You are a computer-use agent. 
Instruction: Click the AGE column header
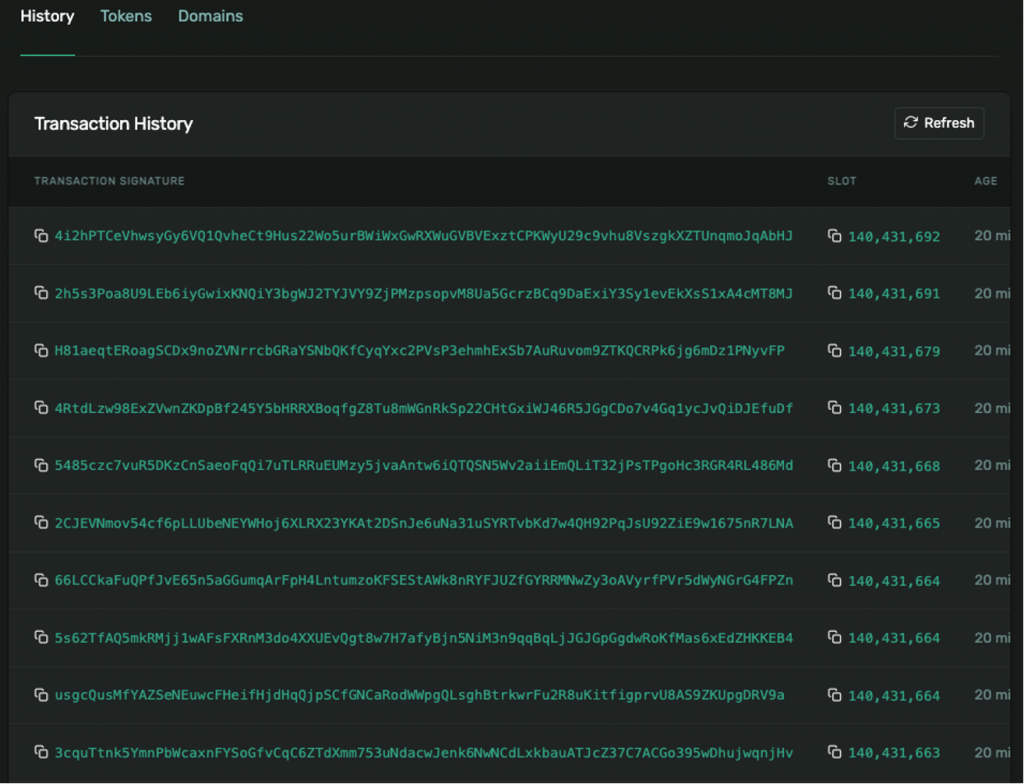coord(985,181)
